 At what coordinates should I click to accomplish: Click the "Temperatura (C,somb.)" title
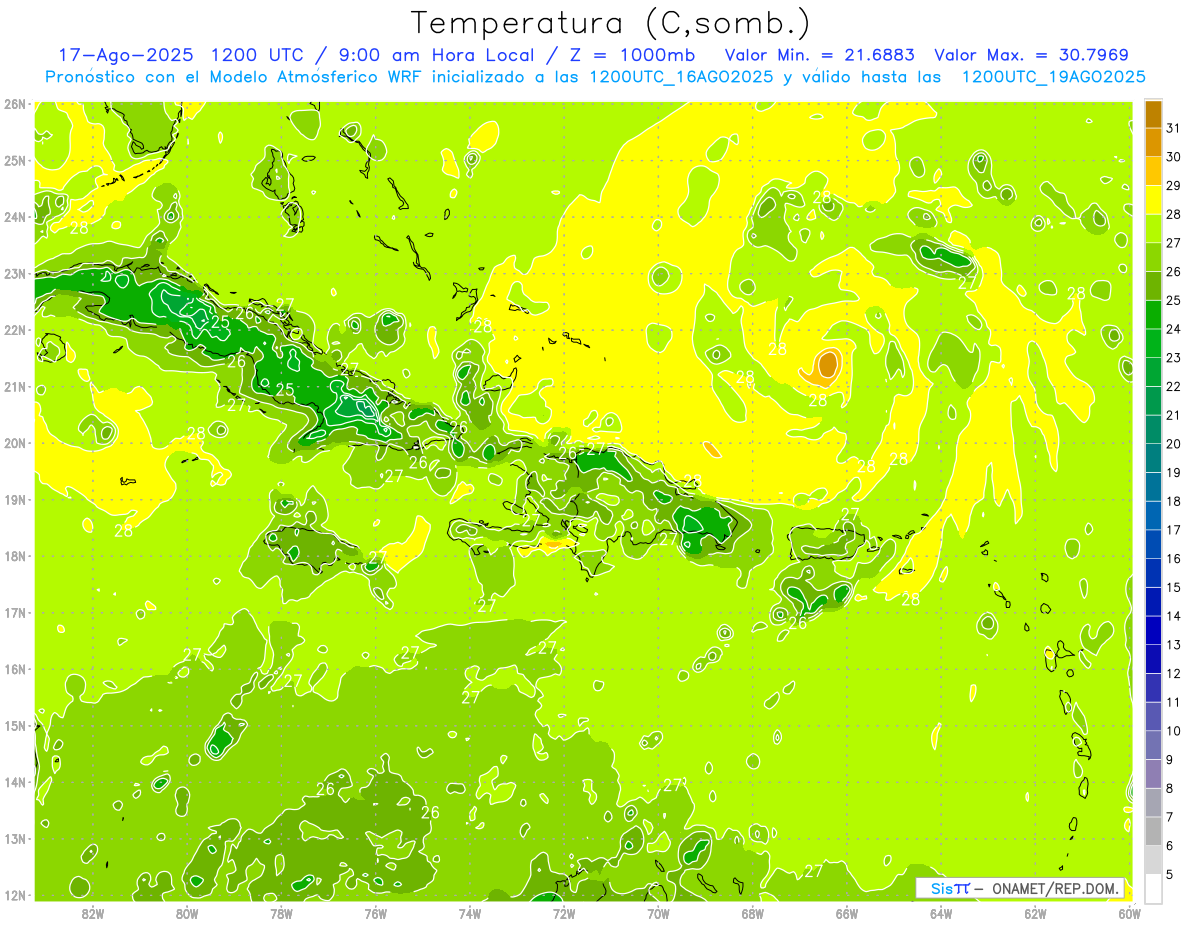[610, 23]
